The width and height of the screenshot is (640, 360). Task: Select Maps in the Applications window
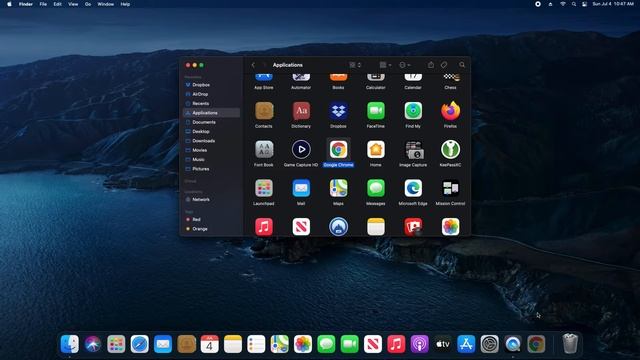click(x=338, y=189)
